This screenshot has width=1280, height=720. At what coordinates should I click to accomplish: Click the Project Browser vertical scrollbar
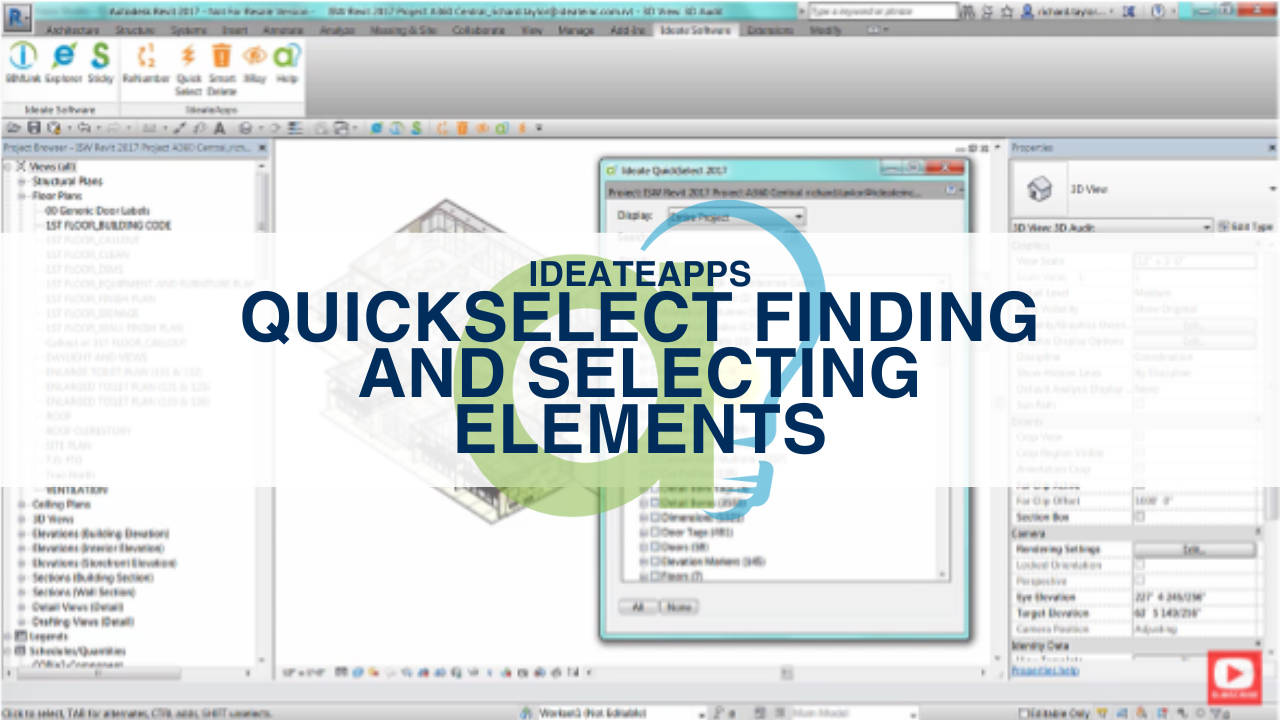point(263,410)
